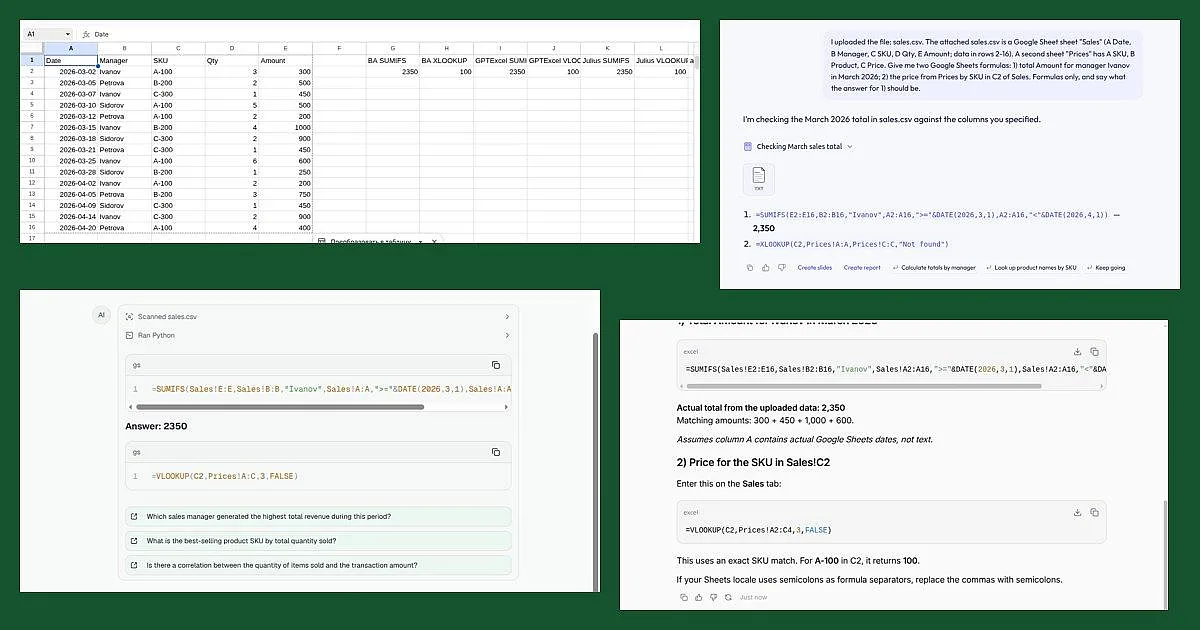Click the BA SUMIFS header cell
The image size is (1200, 630).
point(393,61)
